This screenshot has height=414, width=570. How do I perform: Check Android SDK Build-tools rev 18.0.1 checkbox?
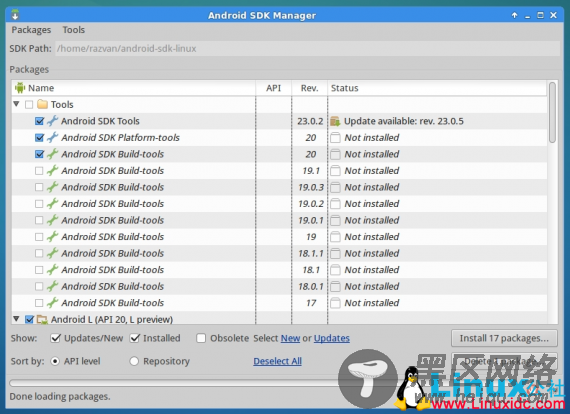(39, 286)
